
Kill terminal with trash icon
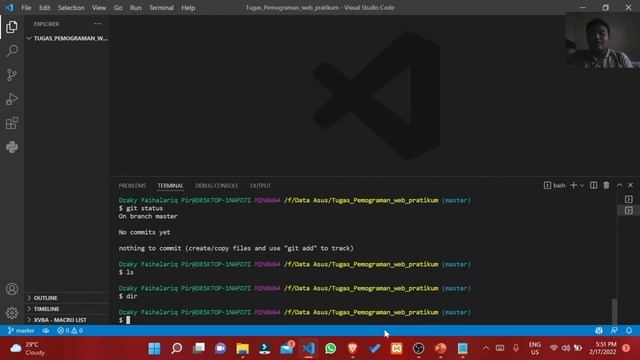(606, 185)
